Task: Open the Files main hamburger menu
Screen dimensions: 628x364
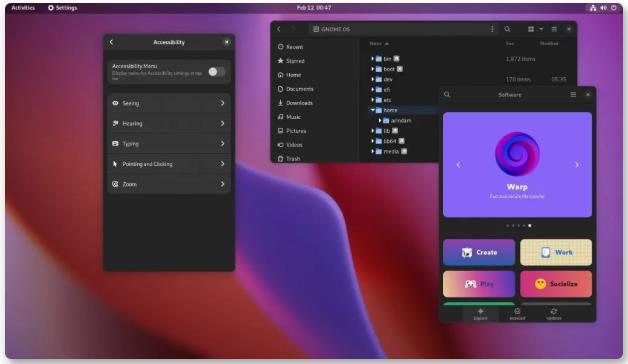Action: tap(554, 29)
